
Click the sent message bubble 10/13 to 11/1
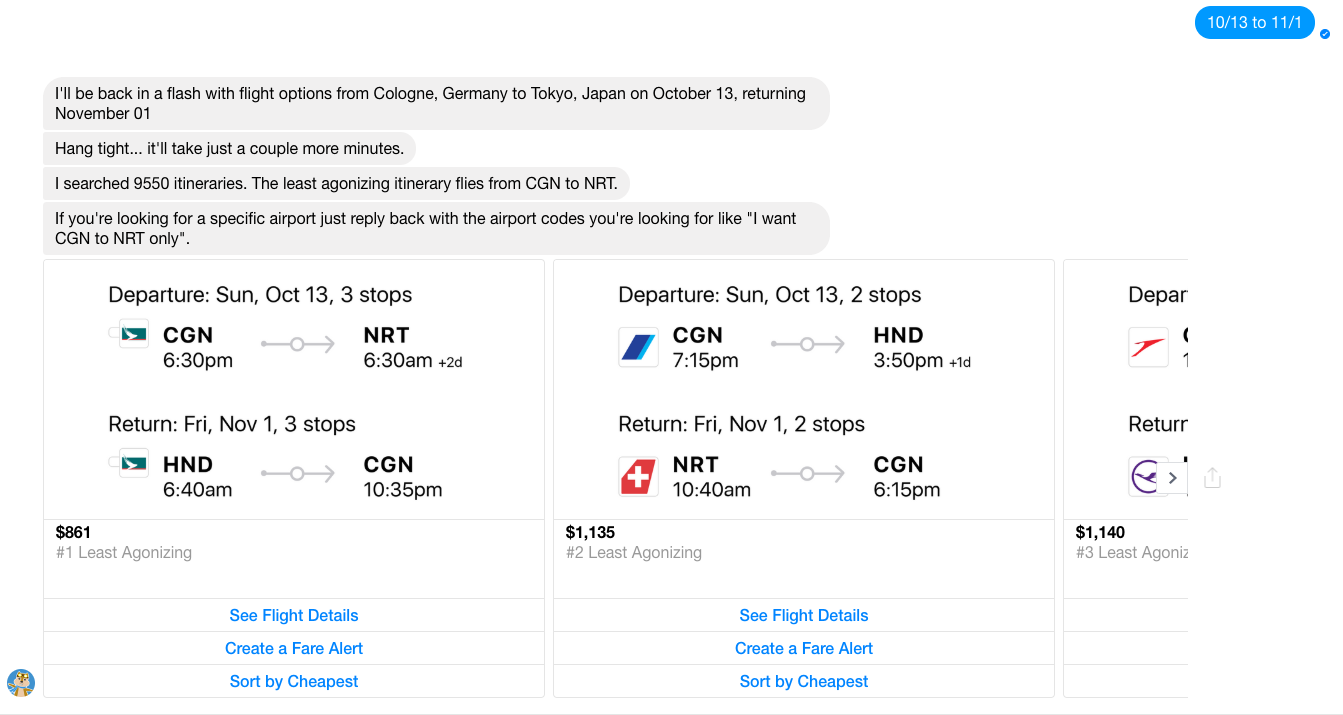(x=1255, y=22)
